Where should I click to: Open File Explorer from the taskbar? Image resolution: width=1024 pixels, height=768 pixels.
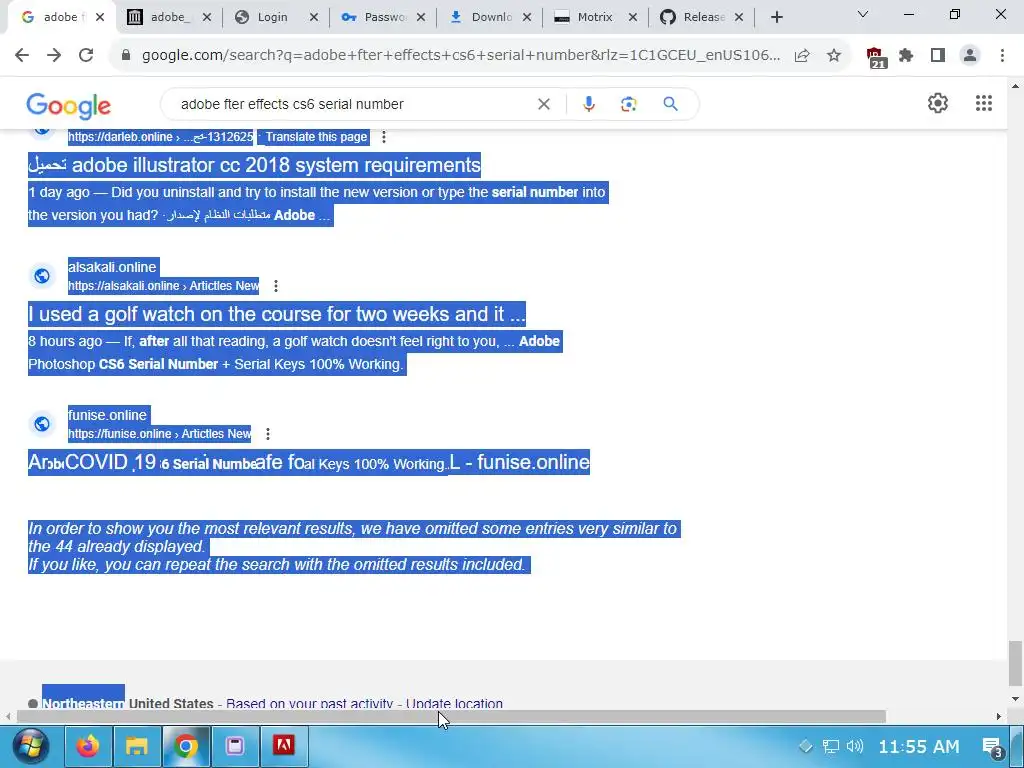137,746
